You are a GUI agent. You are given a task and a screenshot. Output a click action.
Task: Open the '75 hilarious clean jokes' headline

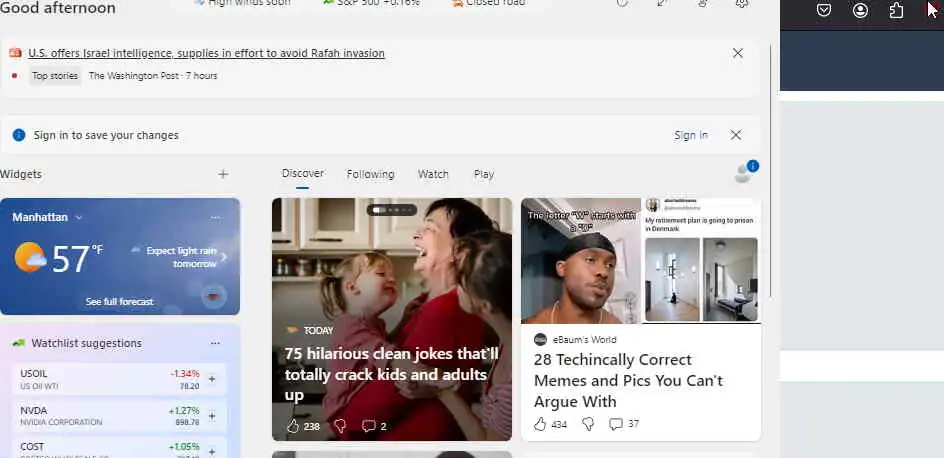(x=391, y=374)
